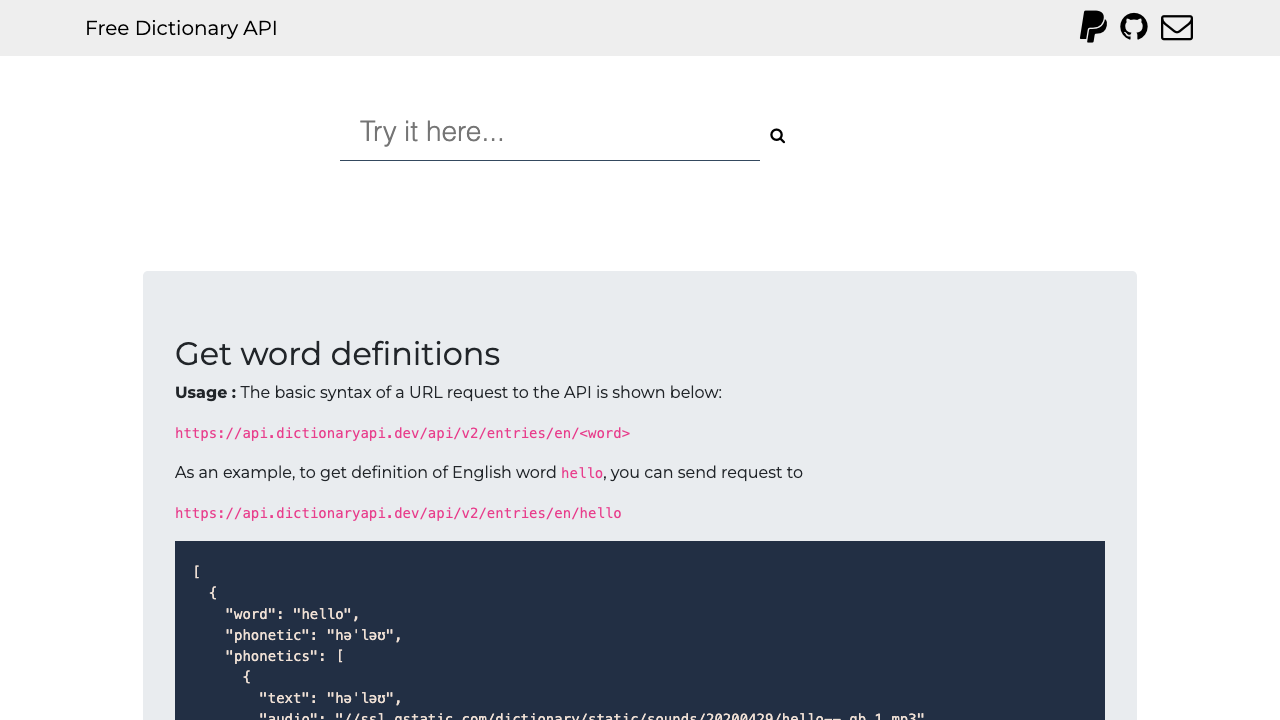This screenshot has width=1280, height=720.
Task: Click the email envelope icon
Action: (x=1177, y=27)
